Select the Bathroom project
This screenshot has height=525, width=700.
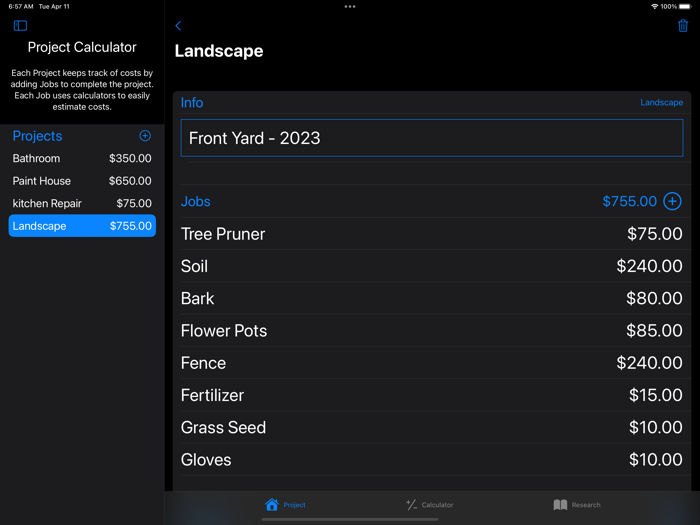click(x=82, y=158)
